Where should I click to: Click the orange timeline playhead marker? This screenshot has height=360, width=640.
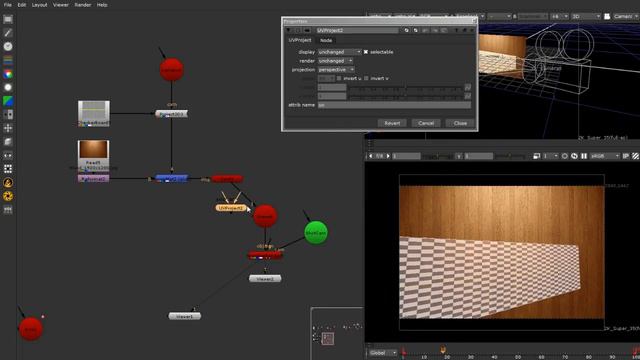(443, 349)
